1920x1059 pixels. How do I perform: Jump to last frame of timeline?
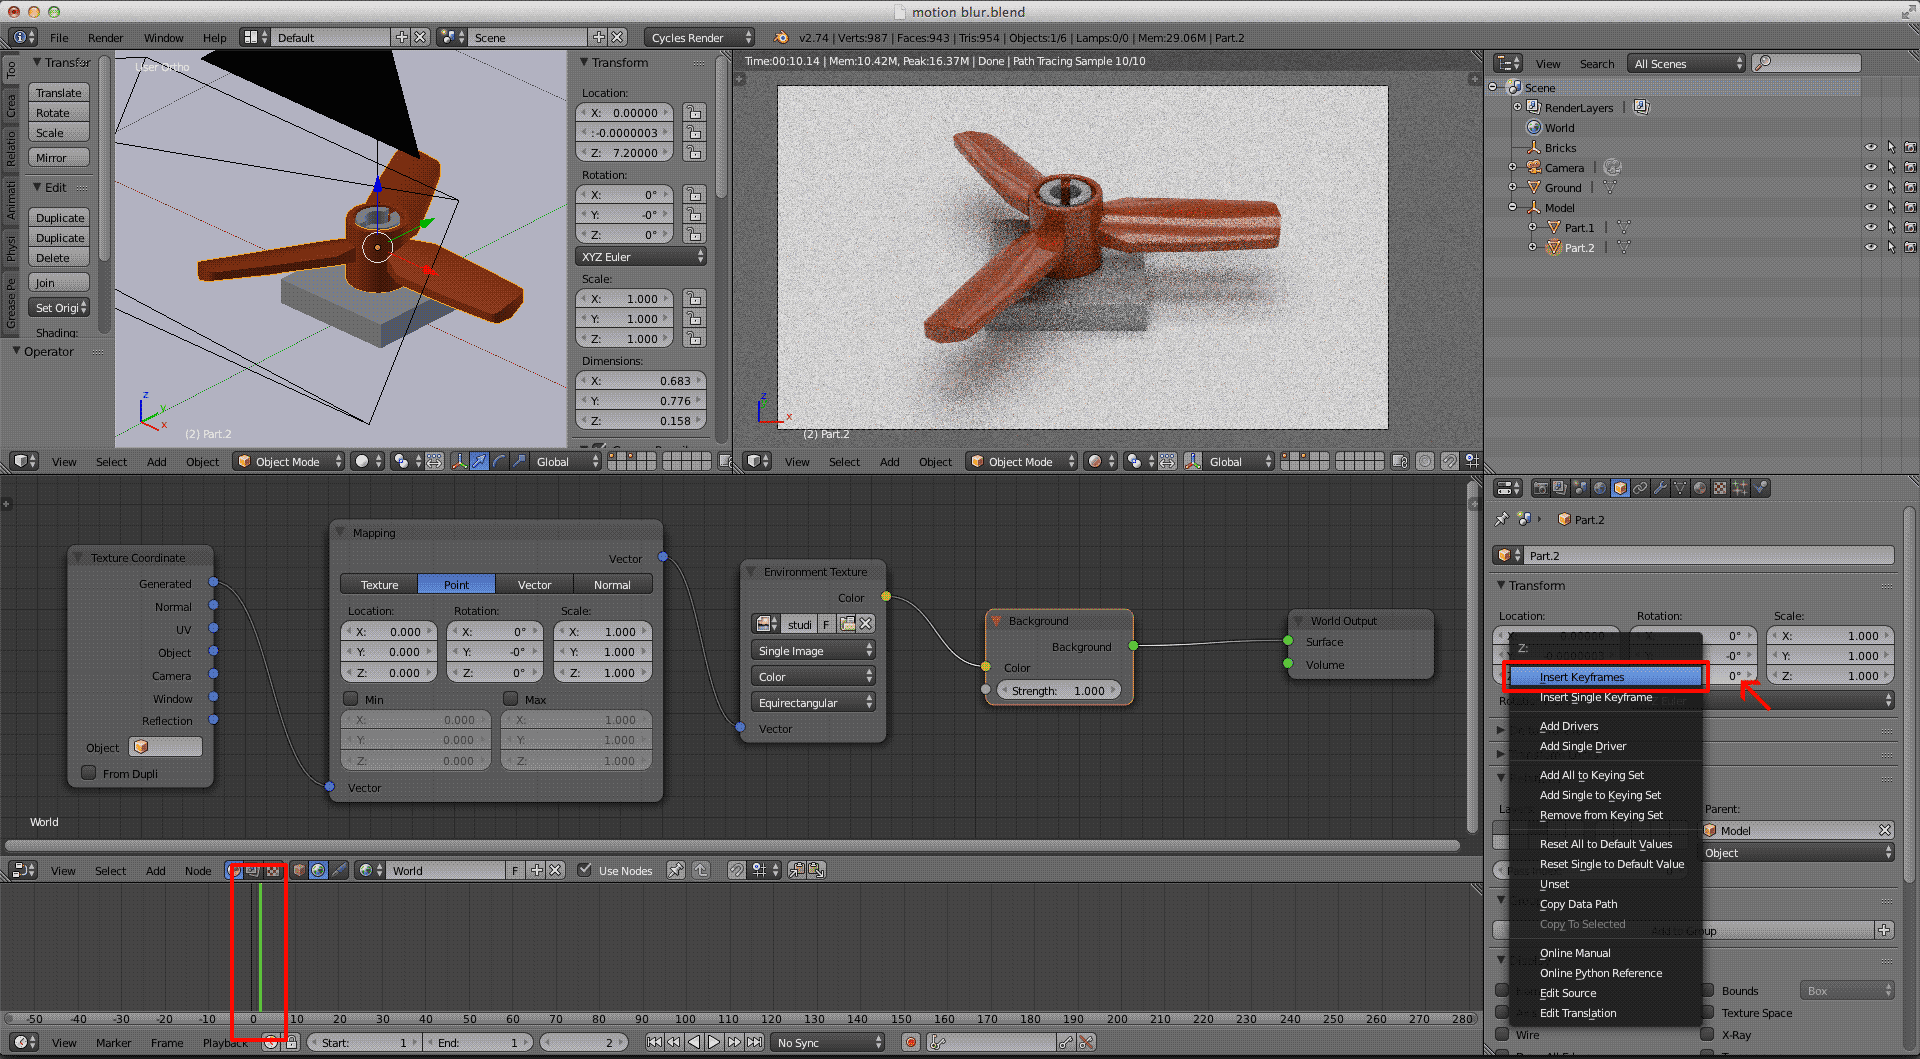755,1042
